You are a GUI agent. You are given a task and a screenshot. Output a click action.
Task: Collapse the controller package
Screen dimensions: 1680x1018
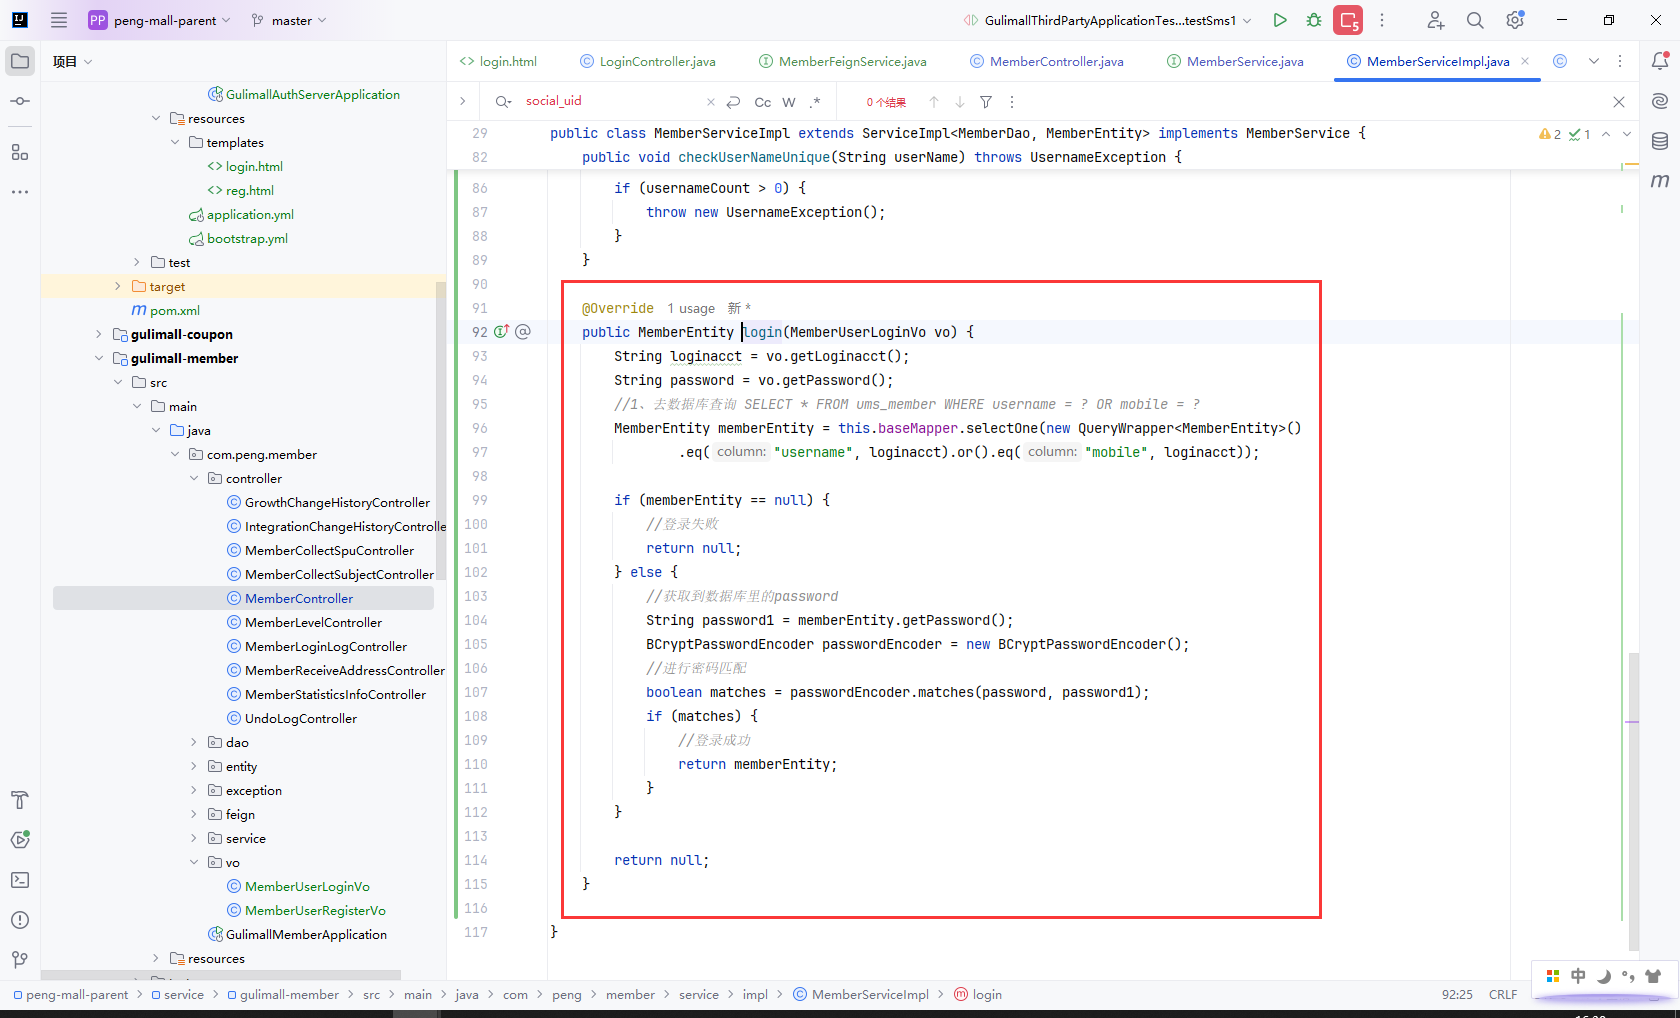[x=194, y=478]
